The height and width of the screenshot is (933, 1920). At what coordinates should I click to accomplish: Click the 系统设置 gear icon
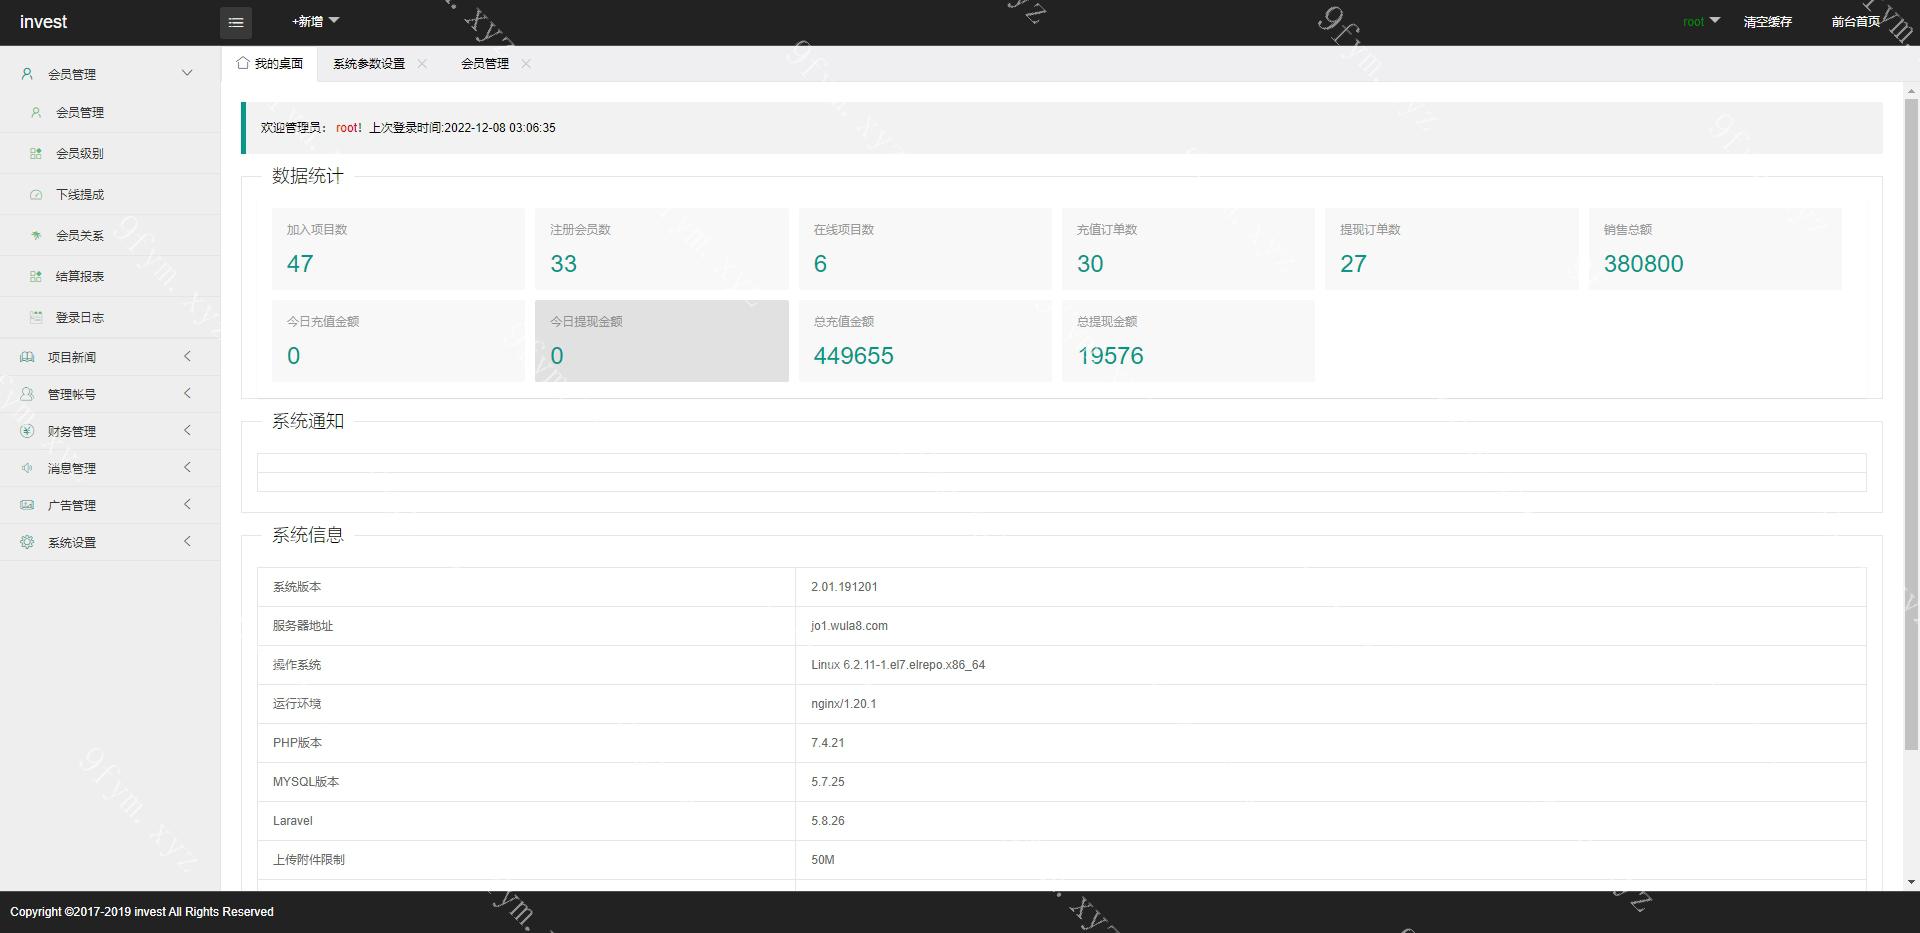pyautogui.click(x=27, y=542)
